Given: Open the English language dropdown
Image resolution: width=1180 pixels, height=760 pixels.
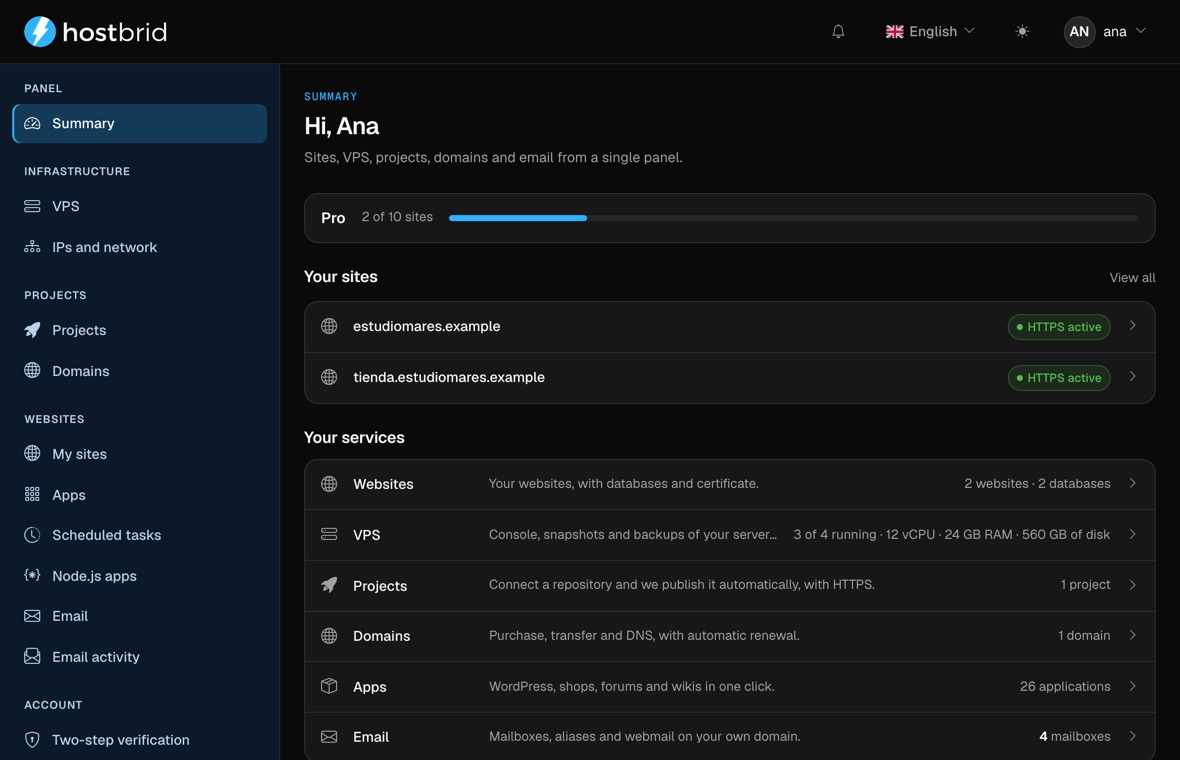Looking at the screenshot, I should 930,32.
